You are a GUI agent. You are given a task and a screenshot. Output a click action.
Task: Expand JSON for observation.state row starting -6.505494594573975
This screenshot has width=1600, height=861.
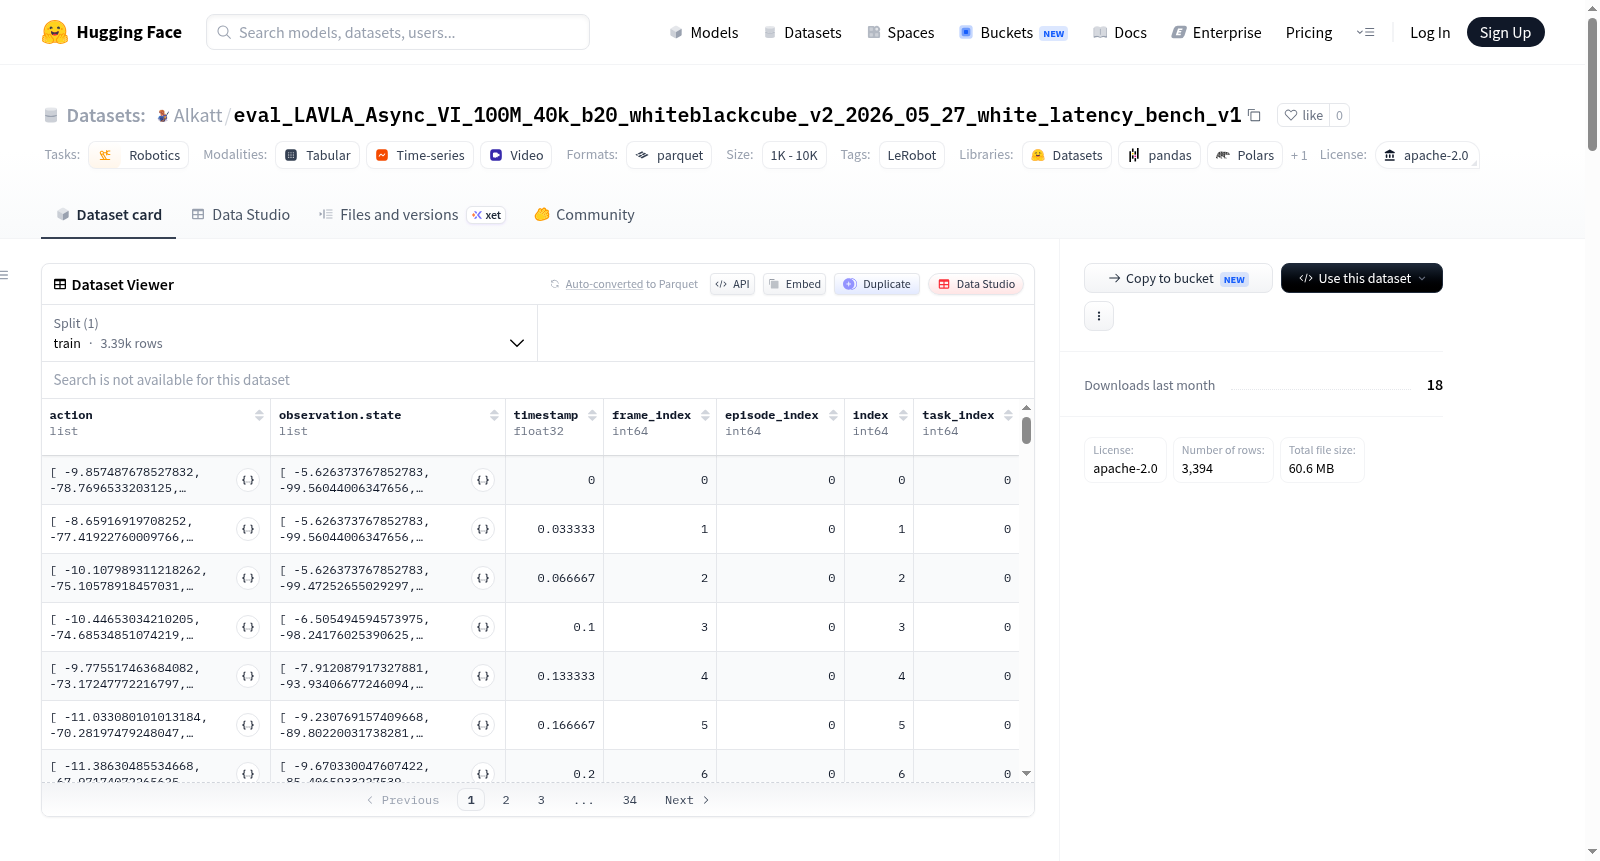483,627
